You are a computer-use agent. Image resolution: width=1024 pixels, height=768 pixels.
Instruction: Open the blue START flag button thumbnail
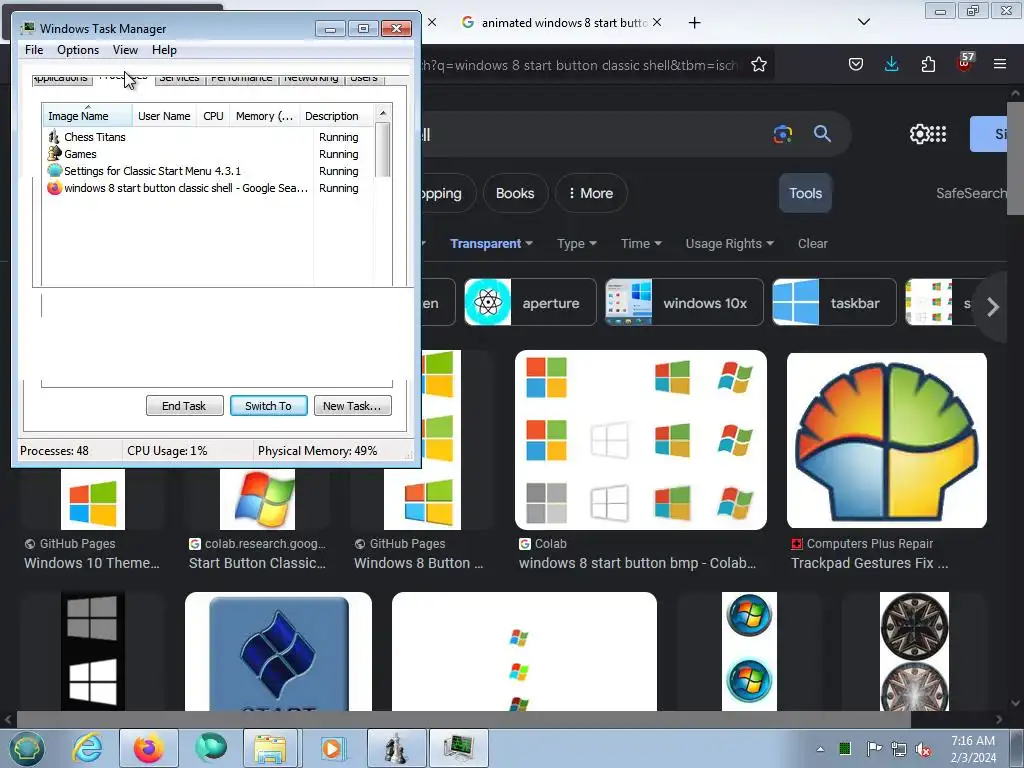point(278,652)
